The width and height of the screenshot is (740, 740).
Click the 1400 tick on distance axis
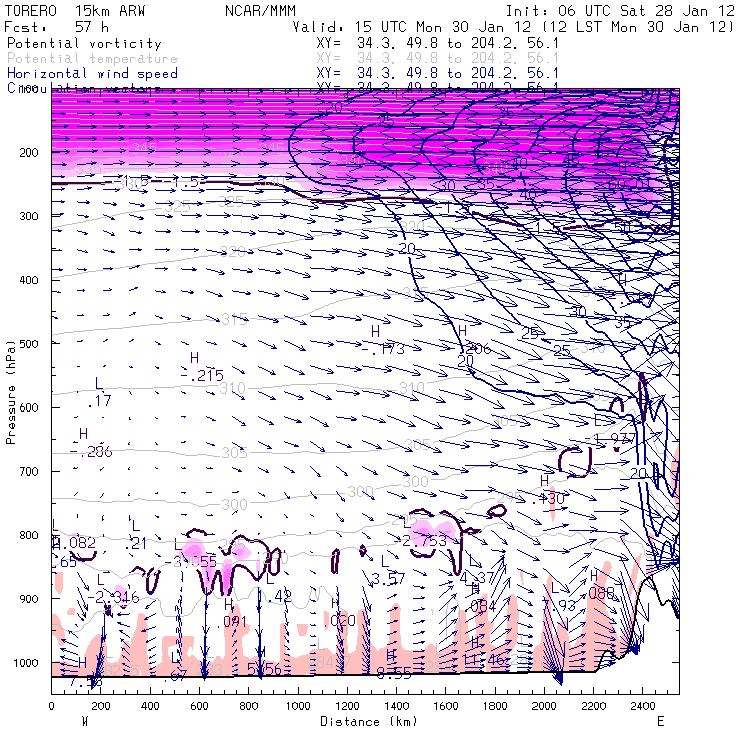tap(396, 706)
